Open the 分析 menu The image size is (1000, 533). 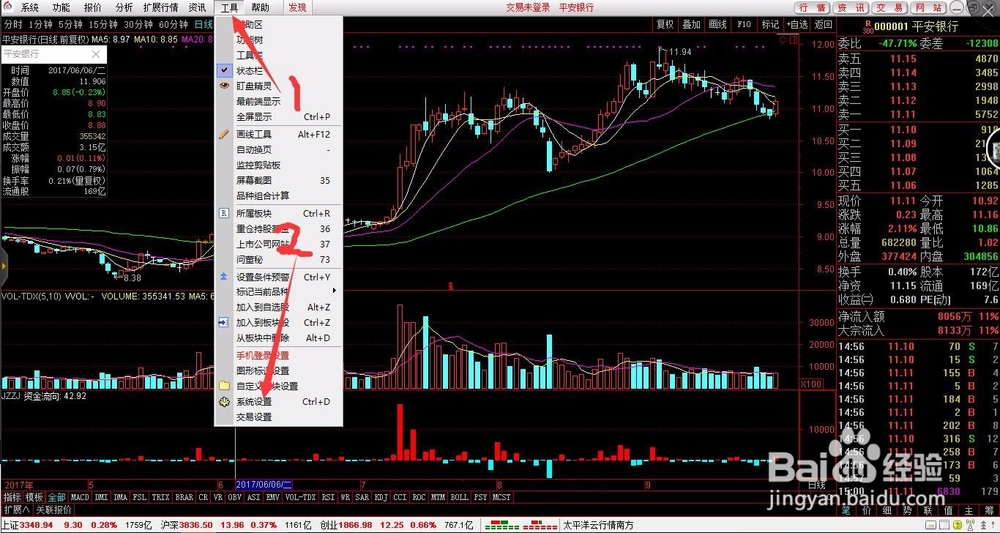tap(124, 8)
